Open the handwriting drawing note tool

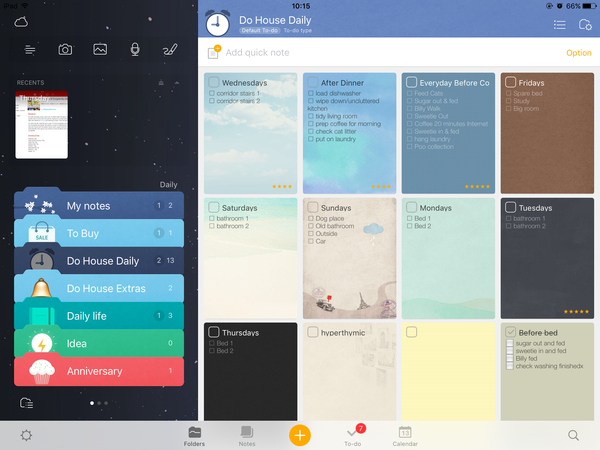coord(170,49)
